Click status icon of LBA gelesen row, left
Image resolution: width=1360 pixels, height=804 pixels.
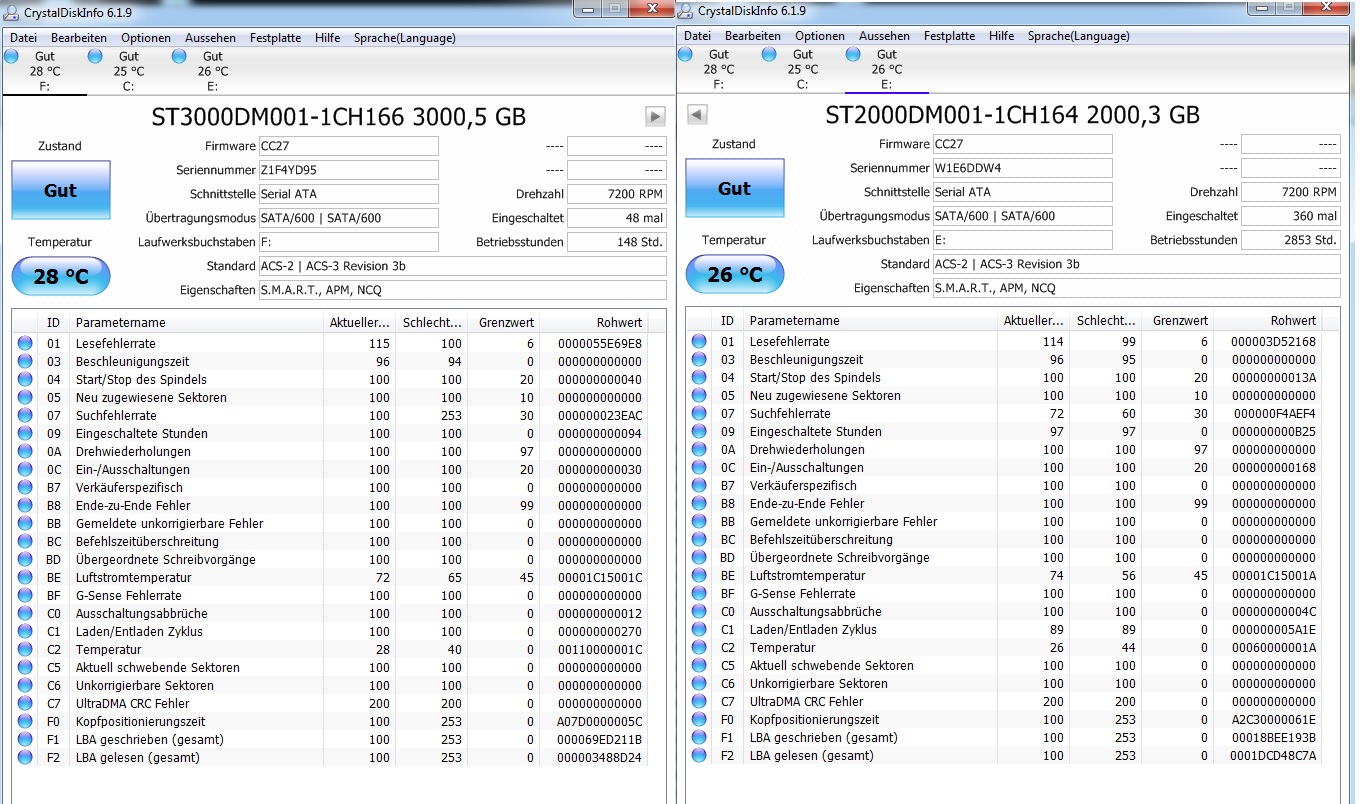[24, 757]
